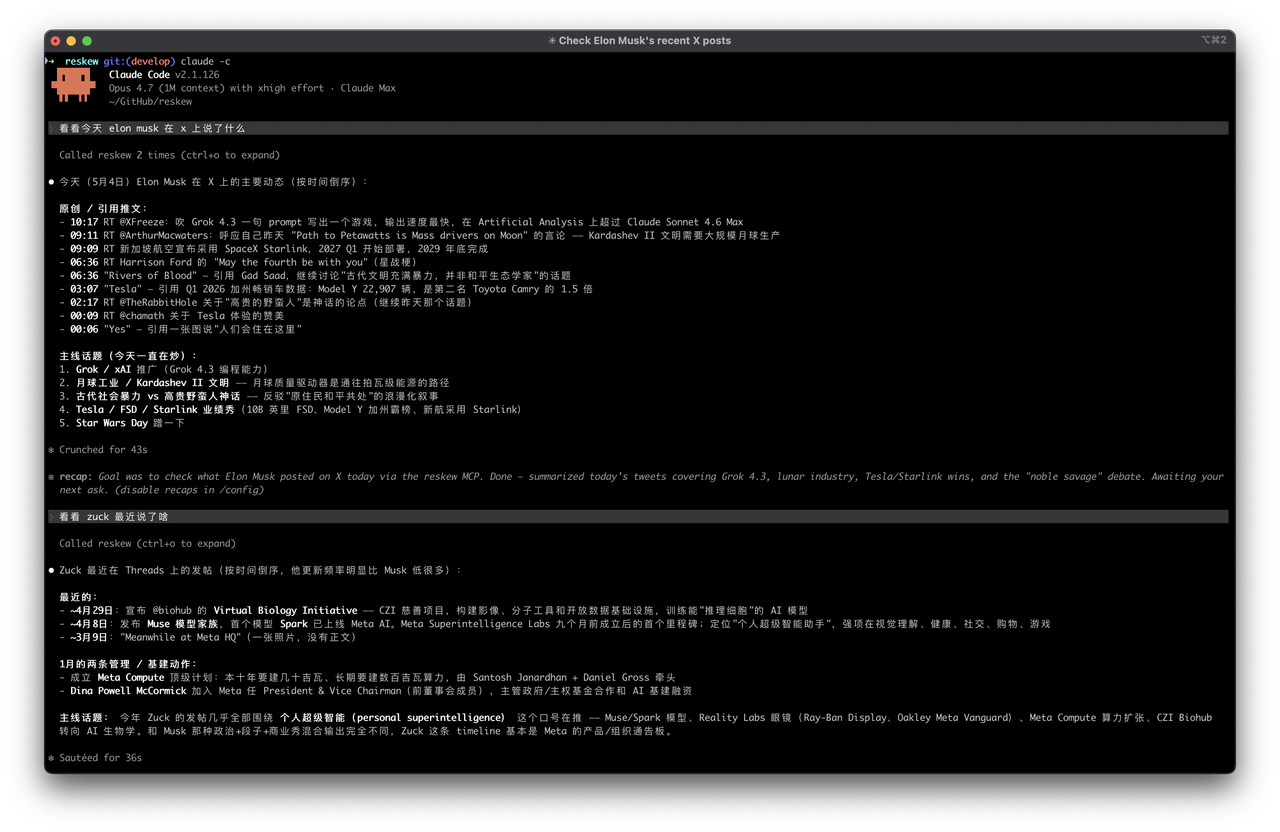Select the "Claude Code v2.1.126" version text
Screen dimensions: 1280x832
pyautogui.click(x=164, y=75)
